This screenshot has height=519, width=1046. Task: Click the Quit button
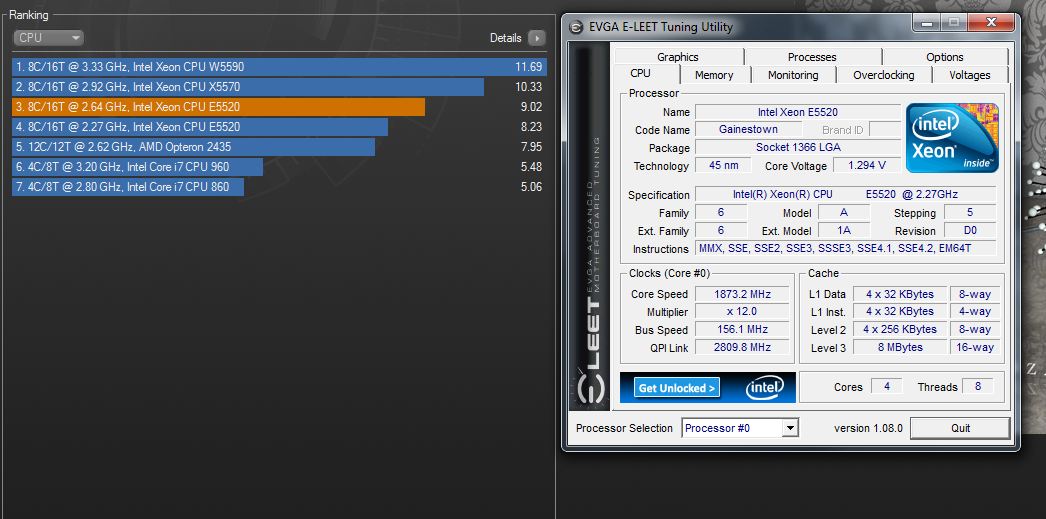960,428
